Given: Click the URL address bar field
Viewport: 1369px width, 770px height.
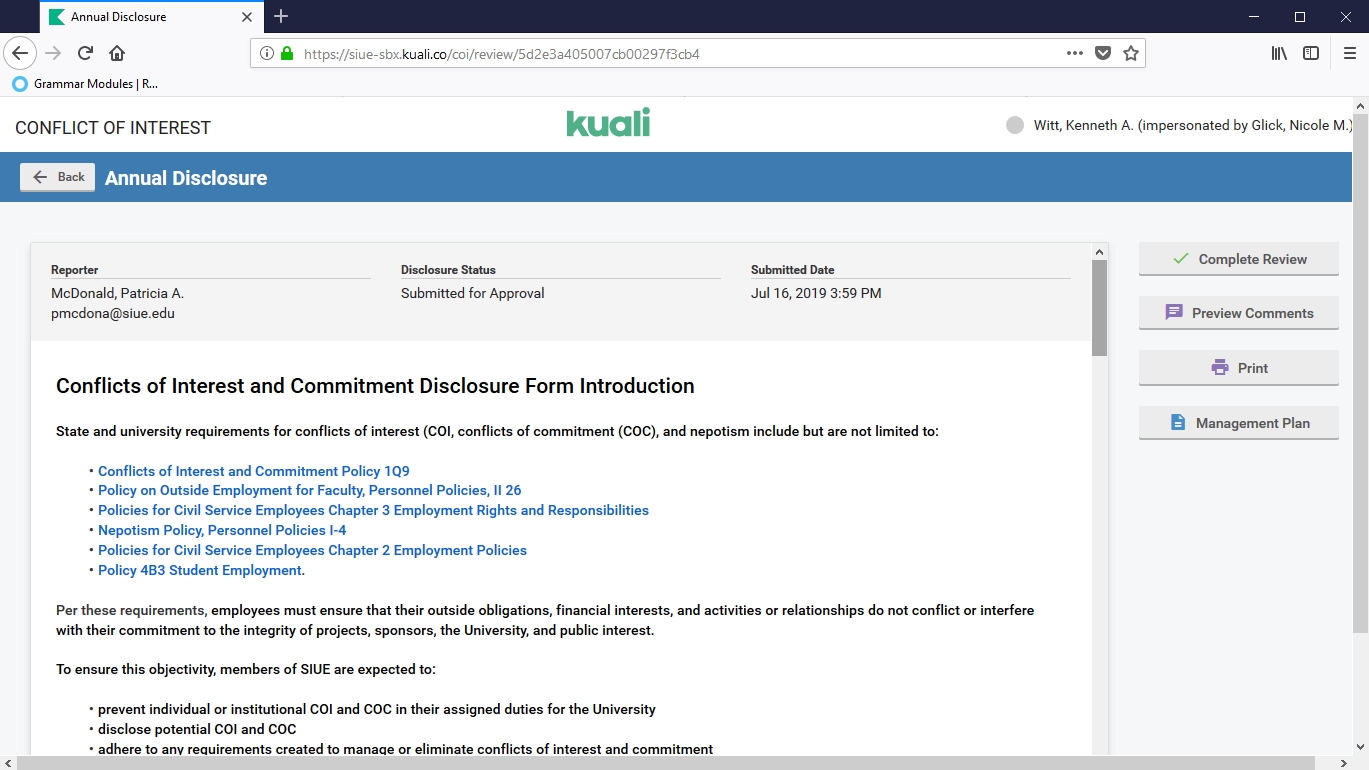Looking at the screenshot, I should pos(680,54).
